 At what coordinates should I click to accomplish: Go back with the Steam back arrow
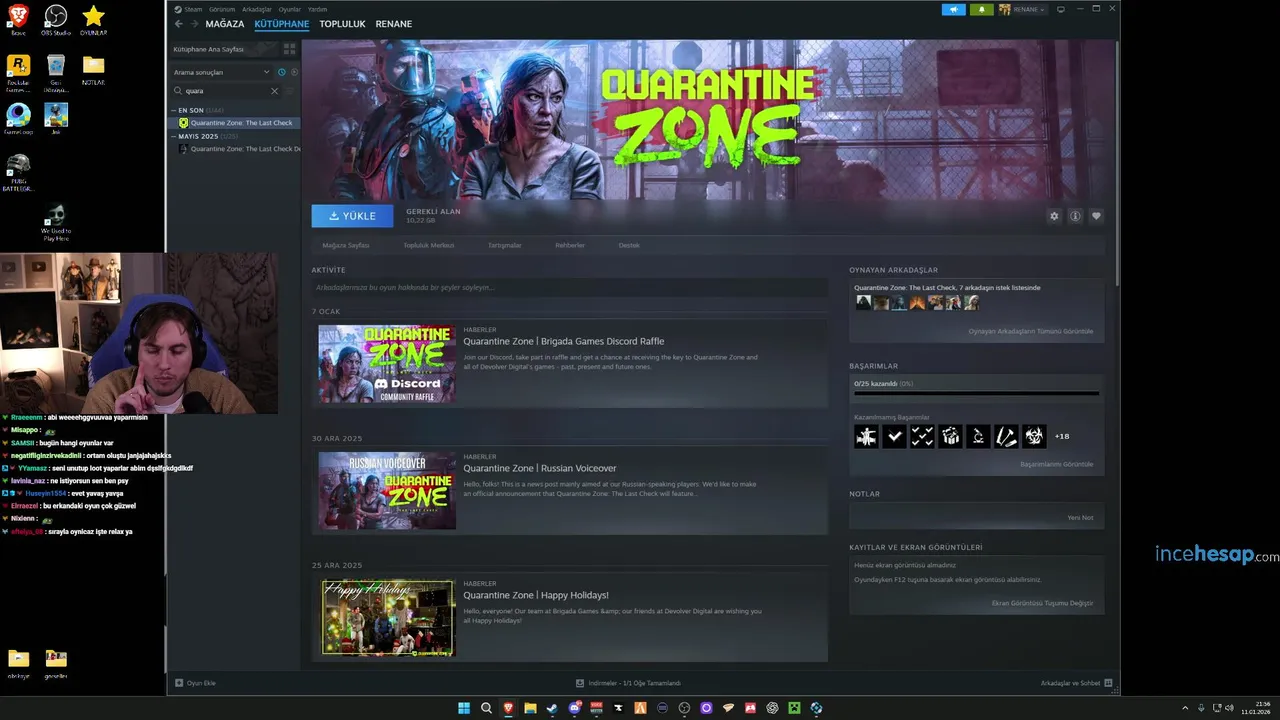178,24
